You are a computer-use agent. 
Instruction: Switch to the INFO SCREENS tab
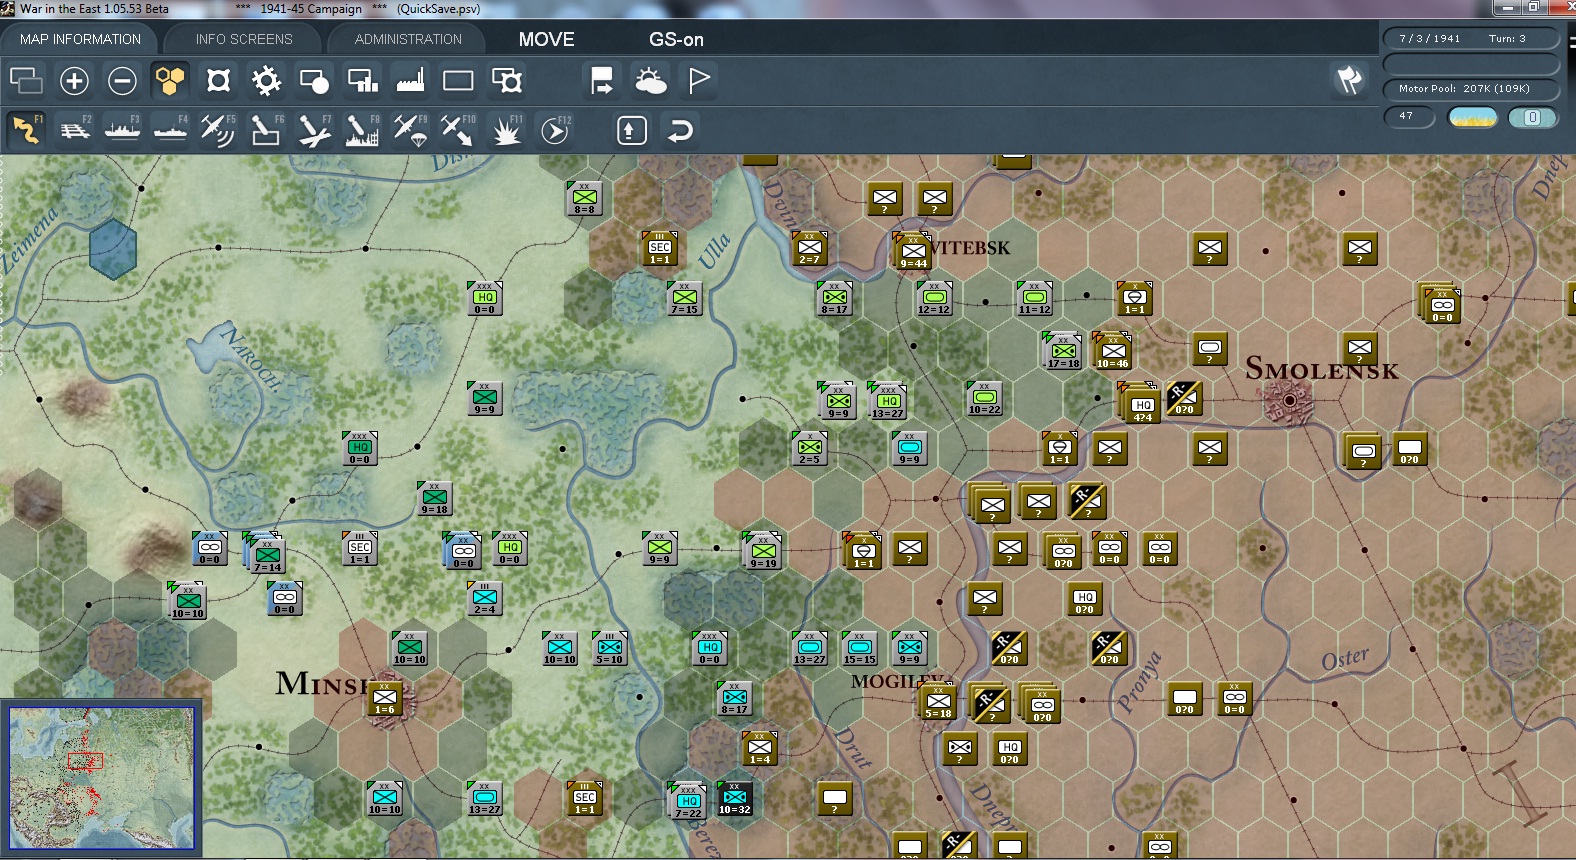click(x=244, y=39)
